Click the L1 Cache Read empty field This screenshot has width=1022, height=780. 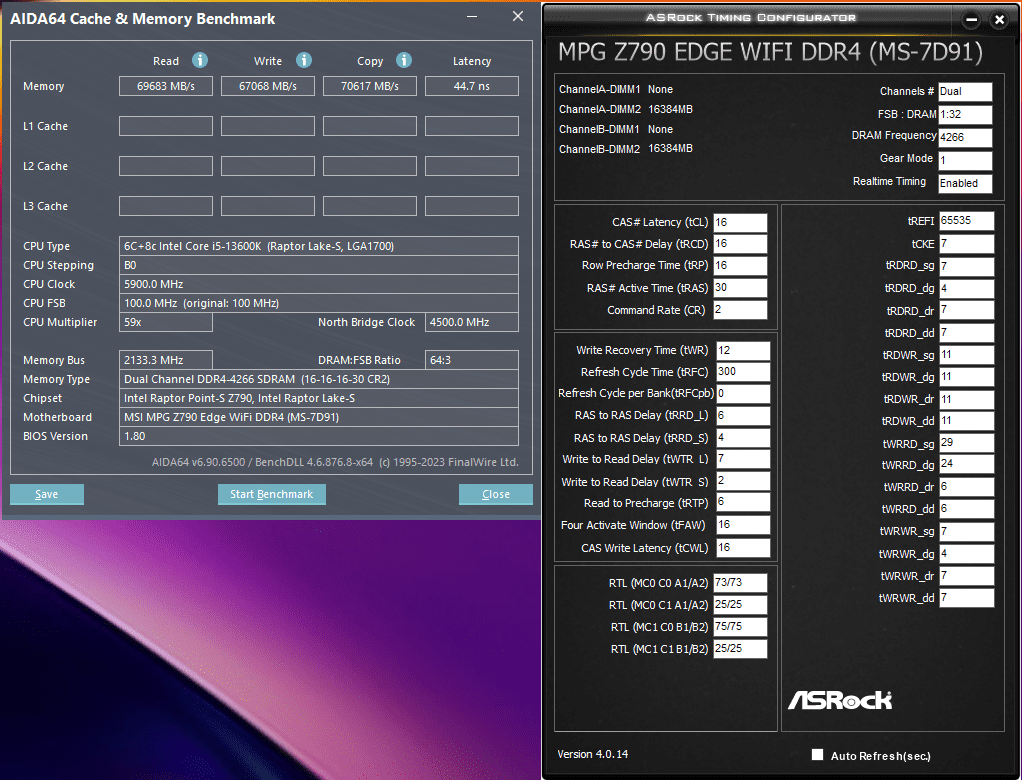[166, 126]
